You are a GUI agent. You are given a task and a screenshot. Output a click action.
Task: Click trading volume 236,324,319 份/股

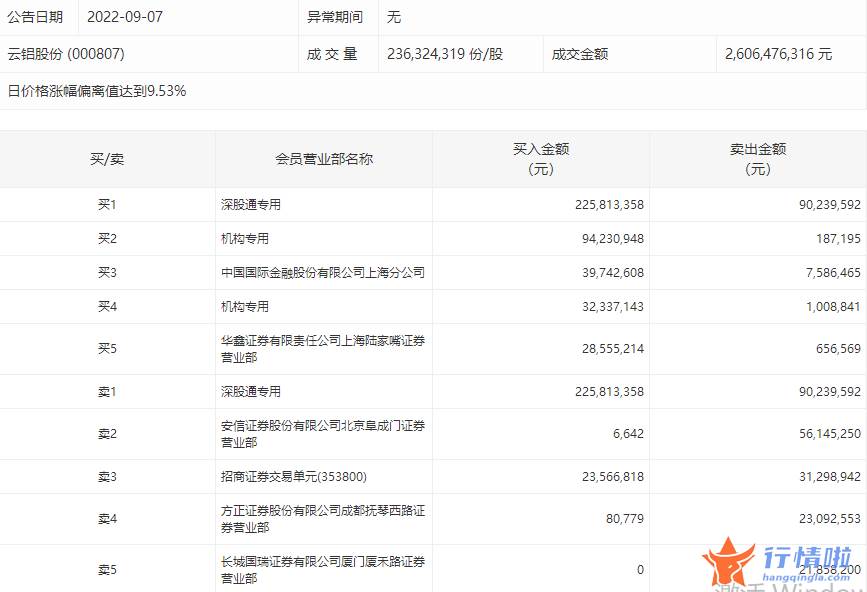pyautogui.click(x=445, y=54)
